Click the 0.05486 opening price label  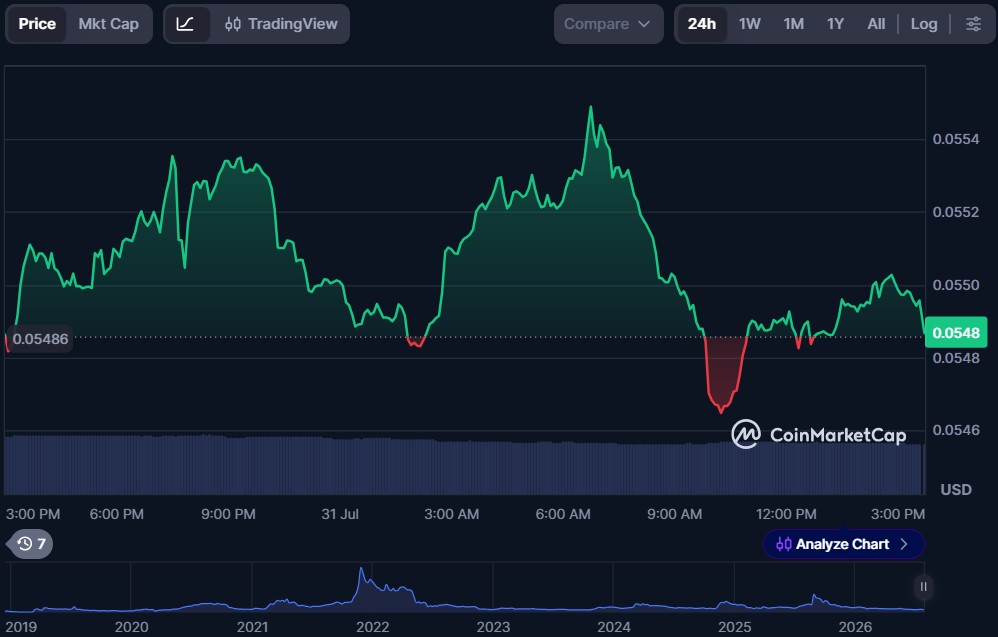pyautogui.click(x=40, y=339)
